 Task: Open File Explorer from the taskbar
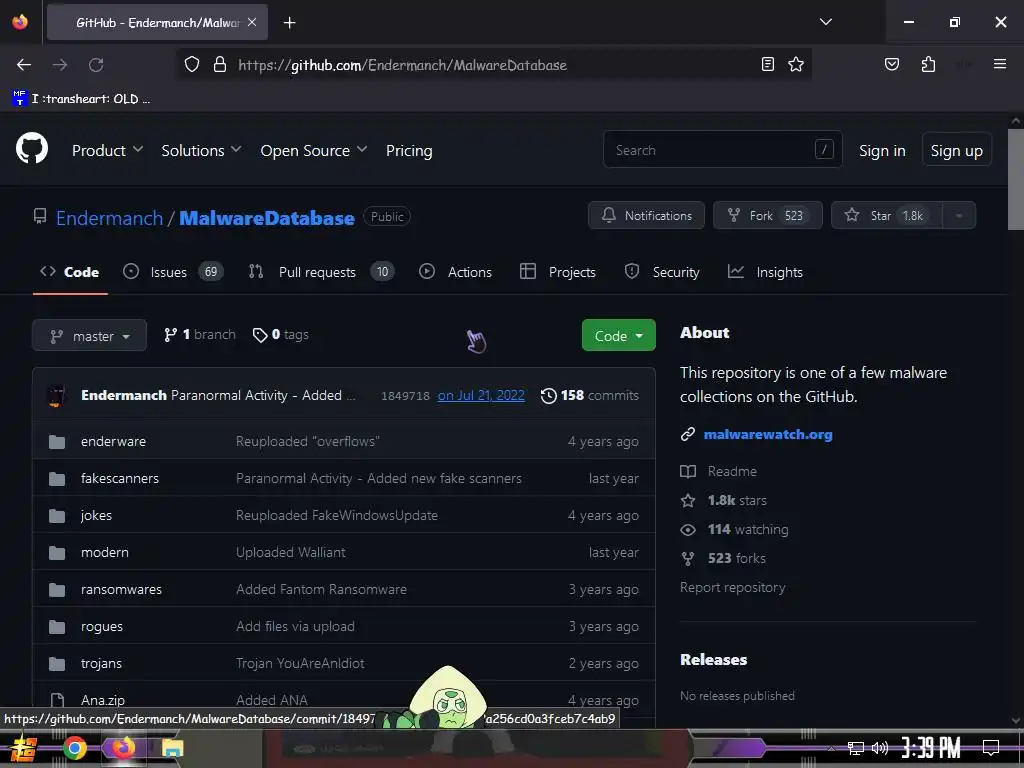point(172,748)
